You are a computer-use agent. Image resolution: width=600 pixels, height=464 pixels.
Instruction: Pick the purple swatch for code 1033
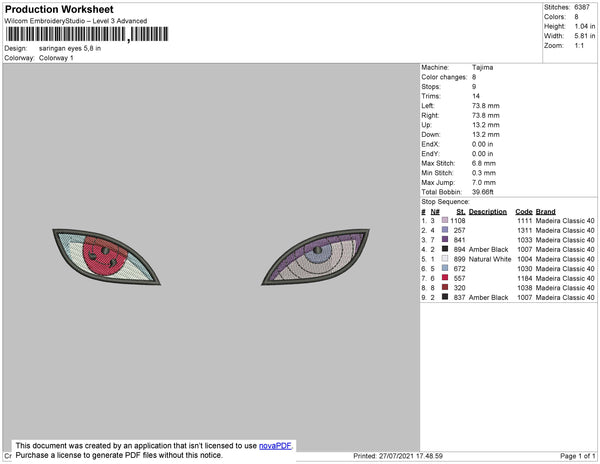pos(445,239)
